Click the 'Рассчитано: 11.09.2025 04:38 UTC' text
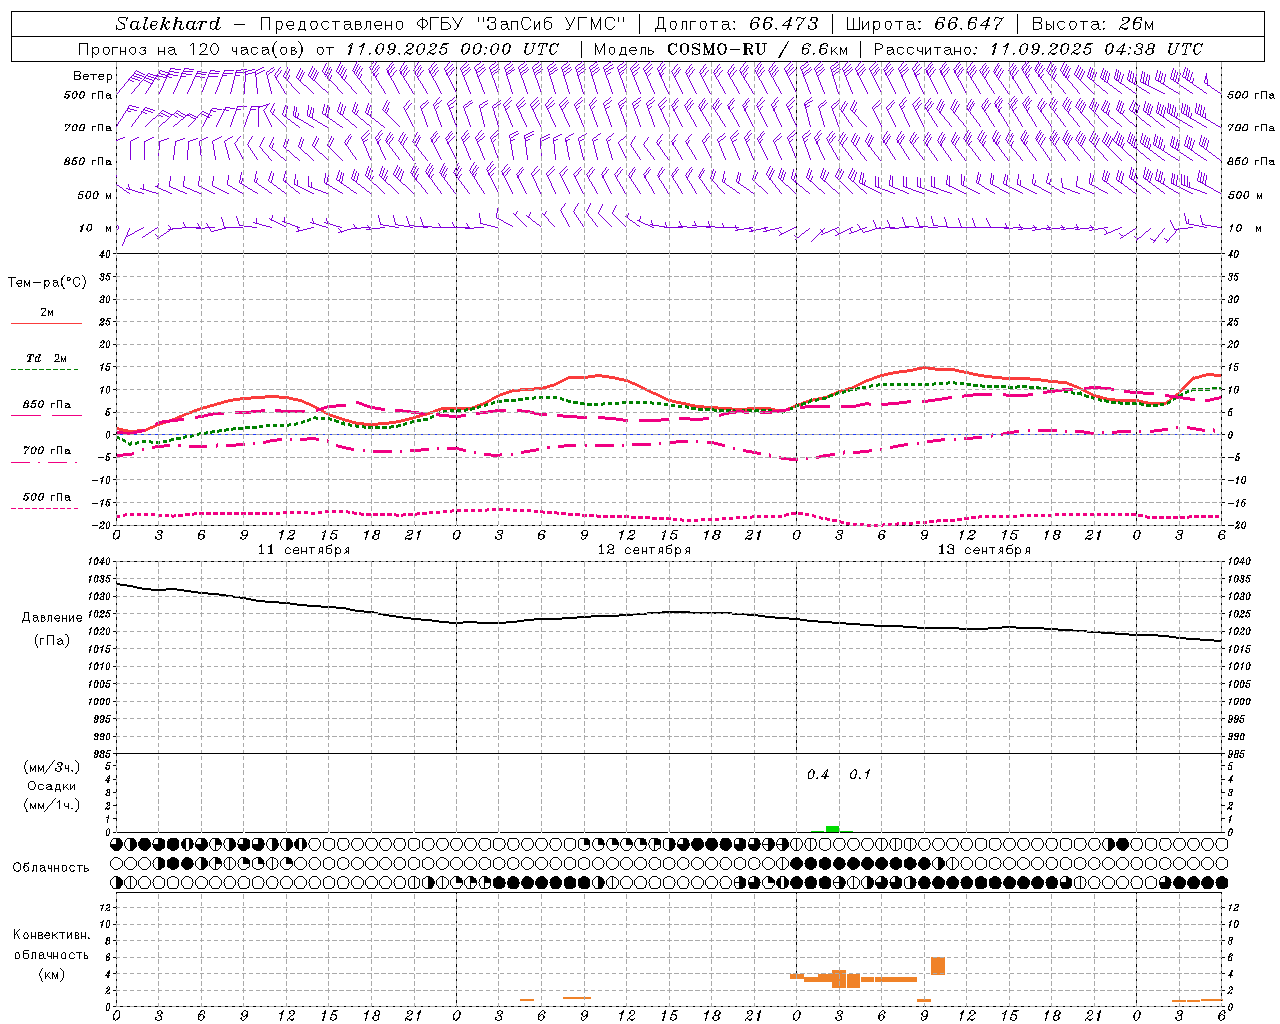This screenshot has height=1024, width=1280. (1038, 49)
